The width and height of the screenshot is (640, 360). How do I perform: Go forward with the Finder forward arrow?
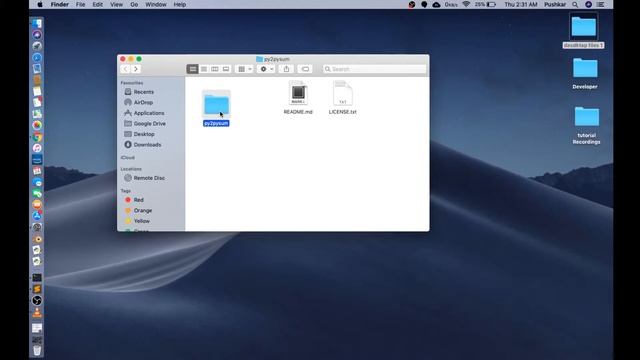click(x=136, y=69)
